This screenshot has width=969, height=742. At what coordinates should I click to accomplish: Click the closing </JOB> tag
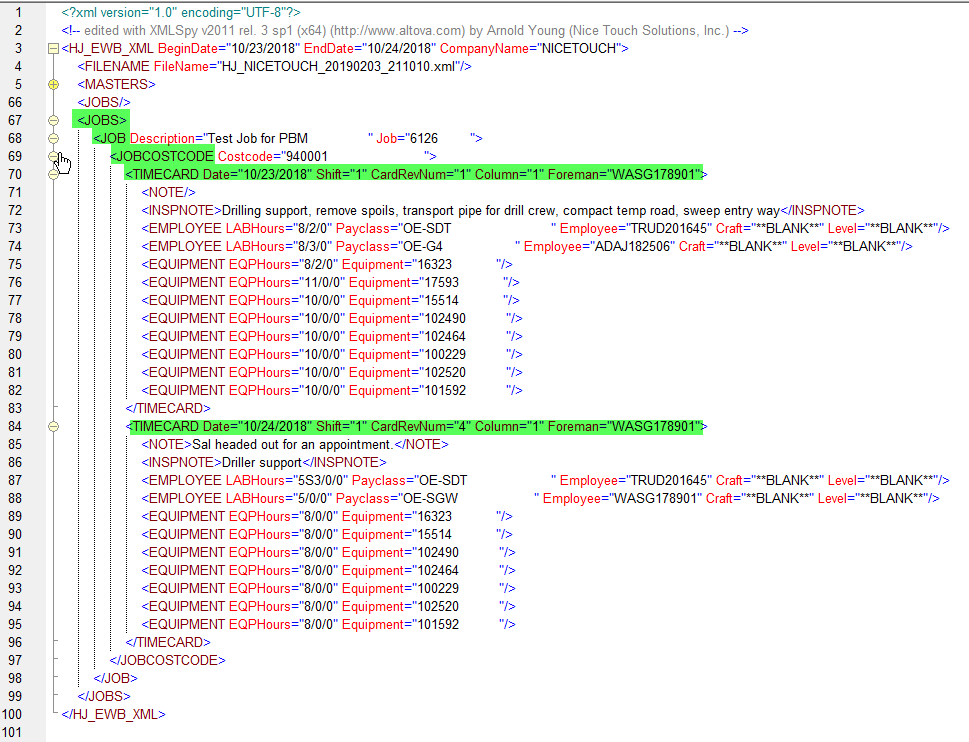(x=116, y=678)
